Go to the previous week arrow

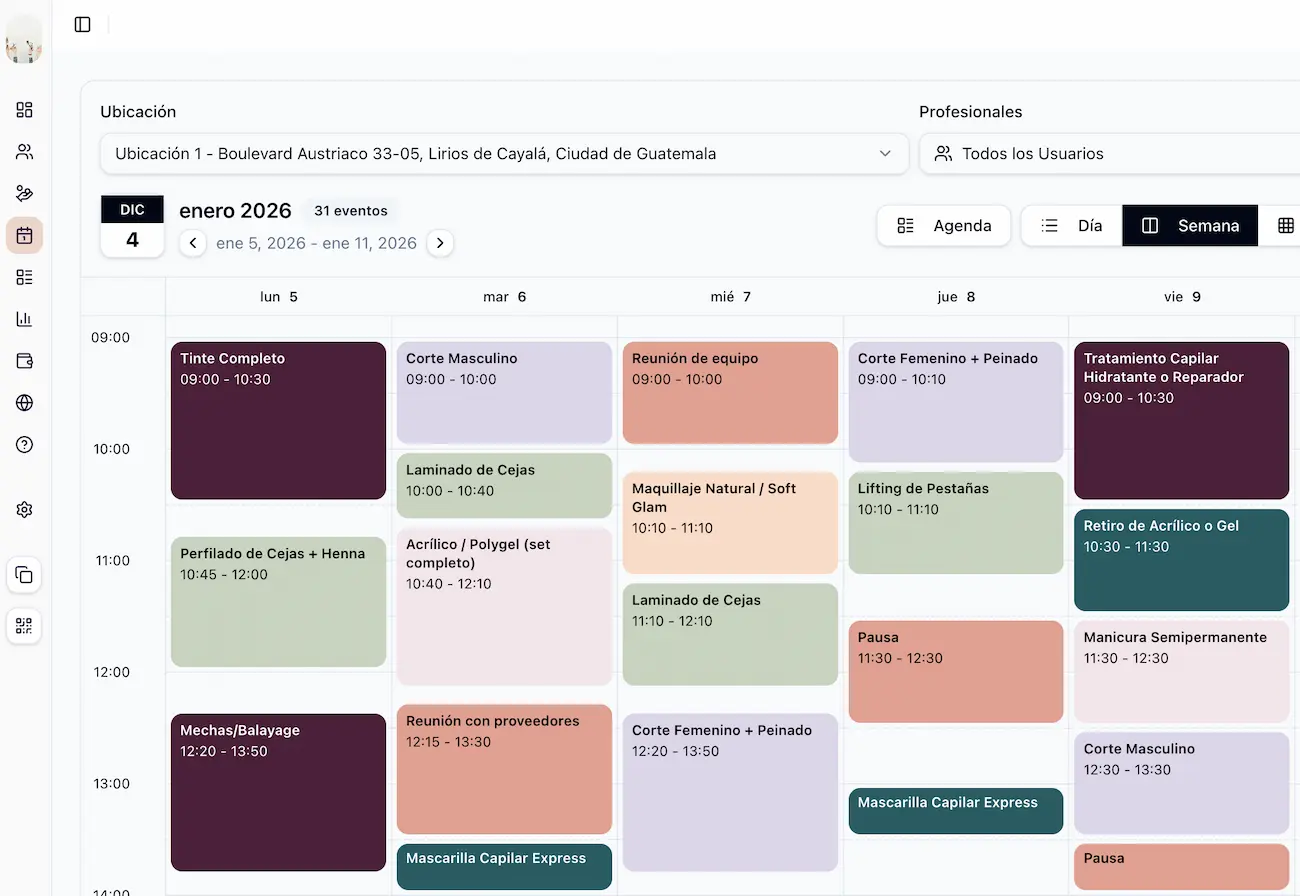click(193, 243)
